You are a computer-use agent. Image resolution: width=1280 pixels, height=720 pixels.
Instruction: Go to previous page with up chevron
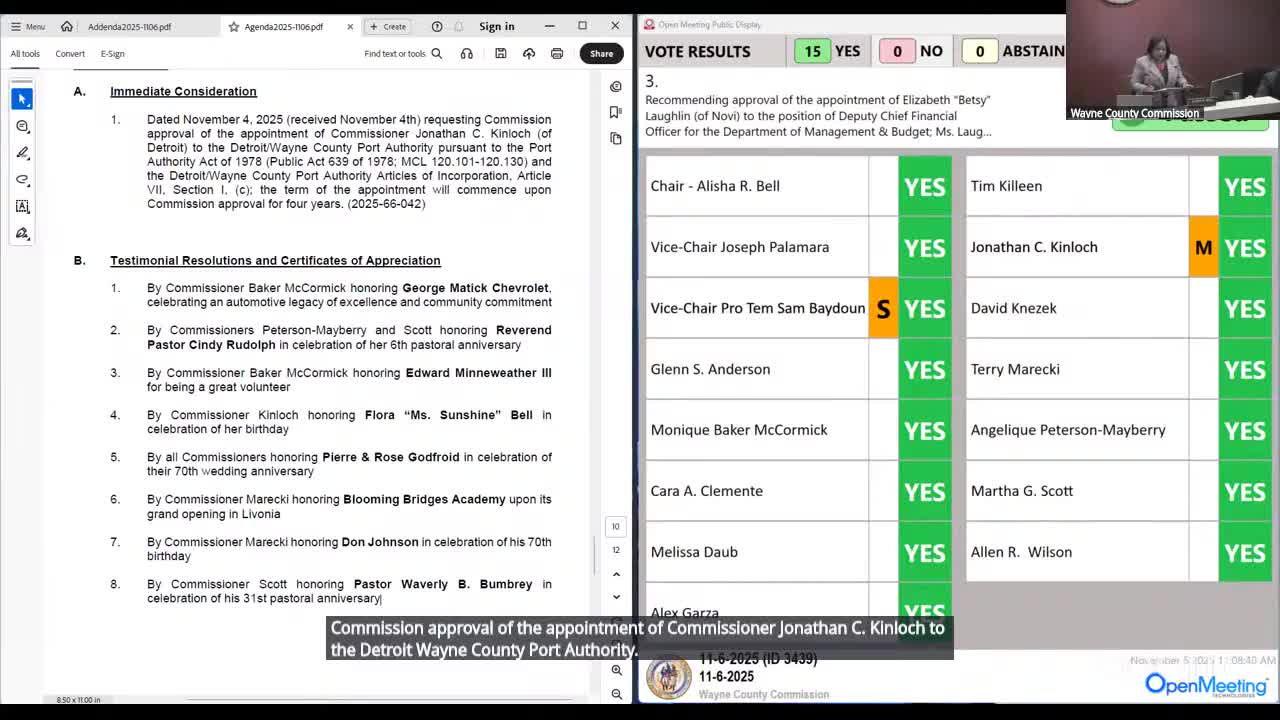click(616, 574)
